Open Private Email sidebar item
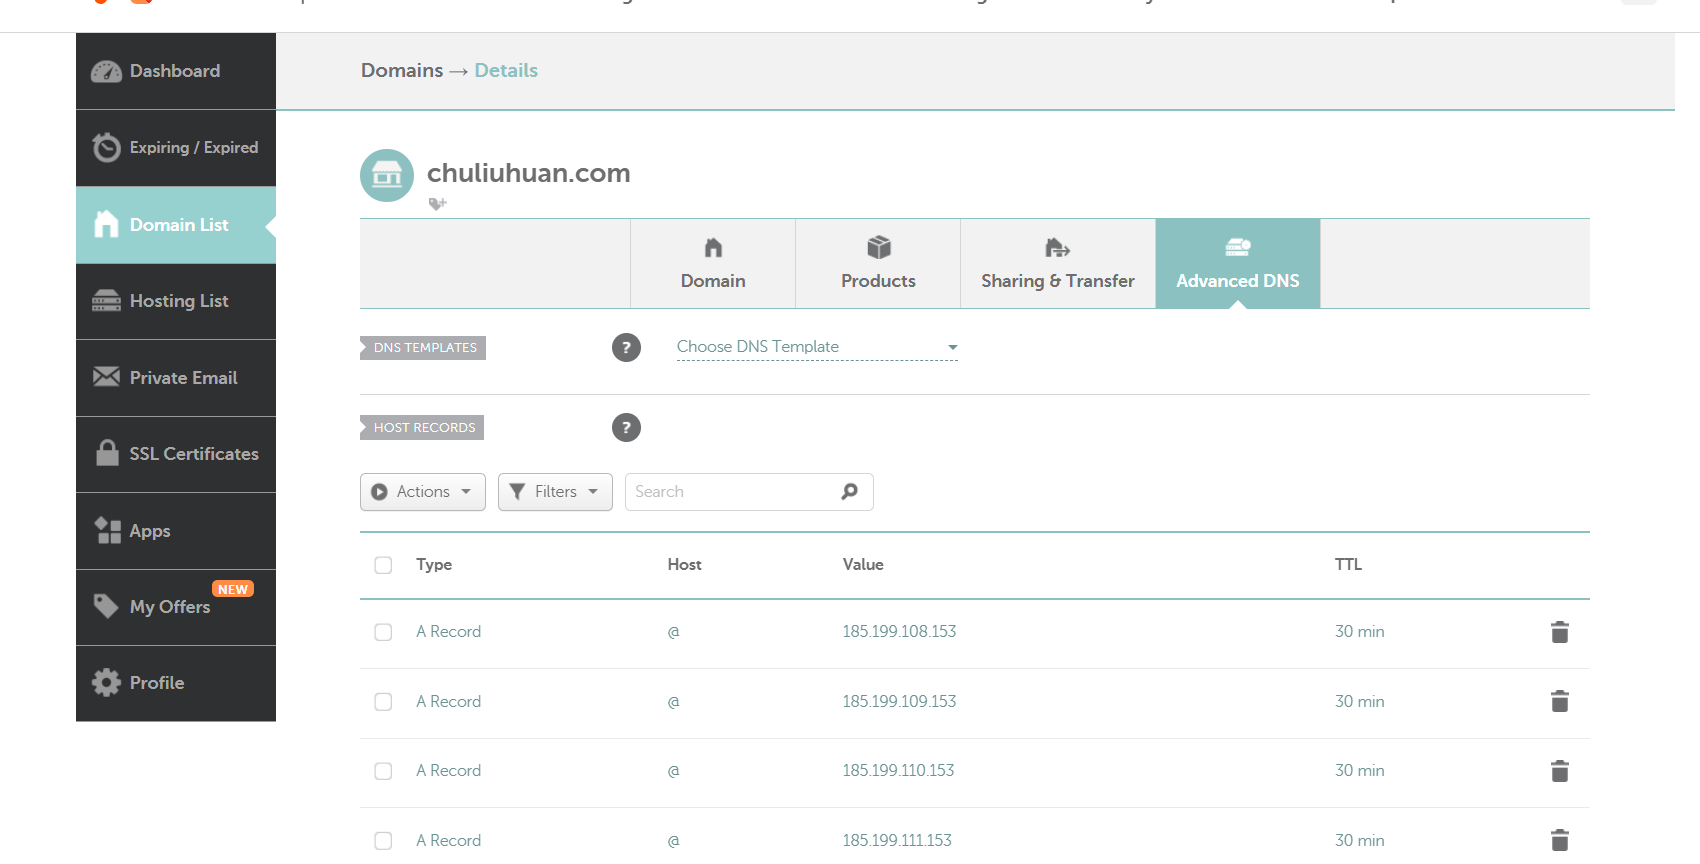The image size is (1700, 864). (x=176, y=378)
